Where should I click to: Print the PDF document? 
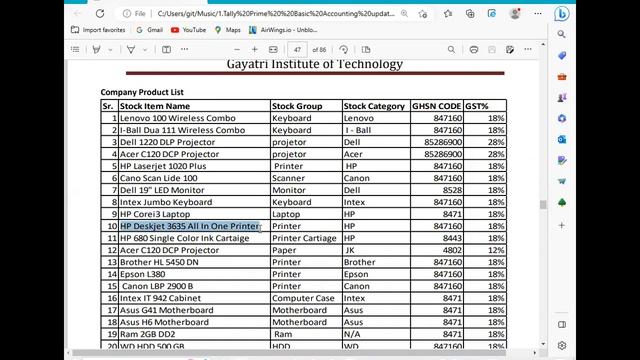coord(473,49)
